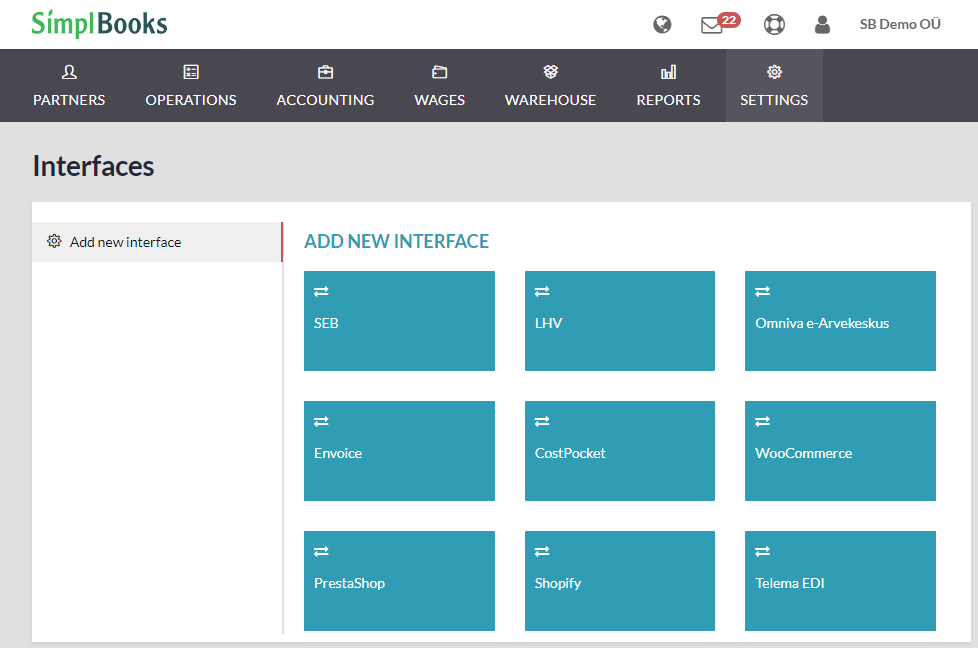978x648 pixels.
Task: Click the ADD NEW INTERFACE heading
Action: tap(397, 241)
